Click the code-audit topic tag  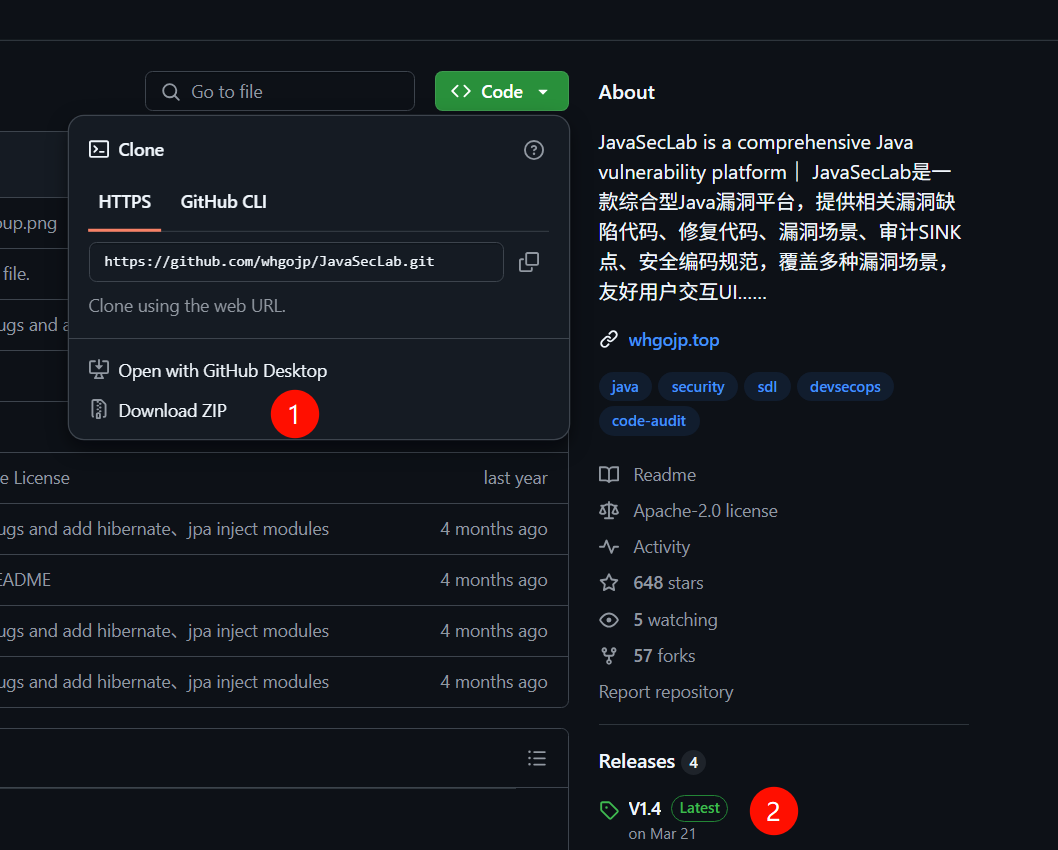coord(648,421)
